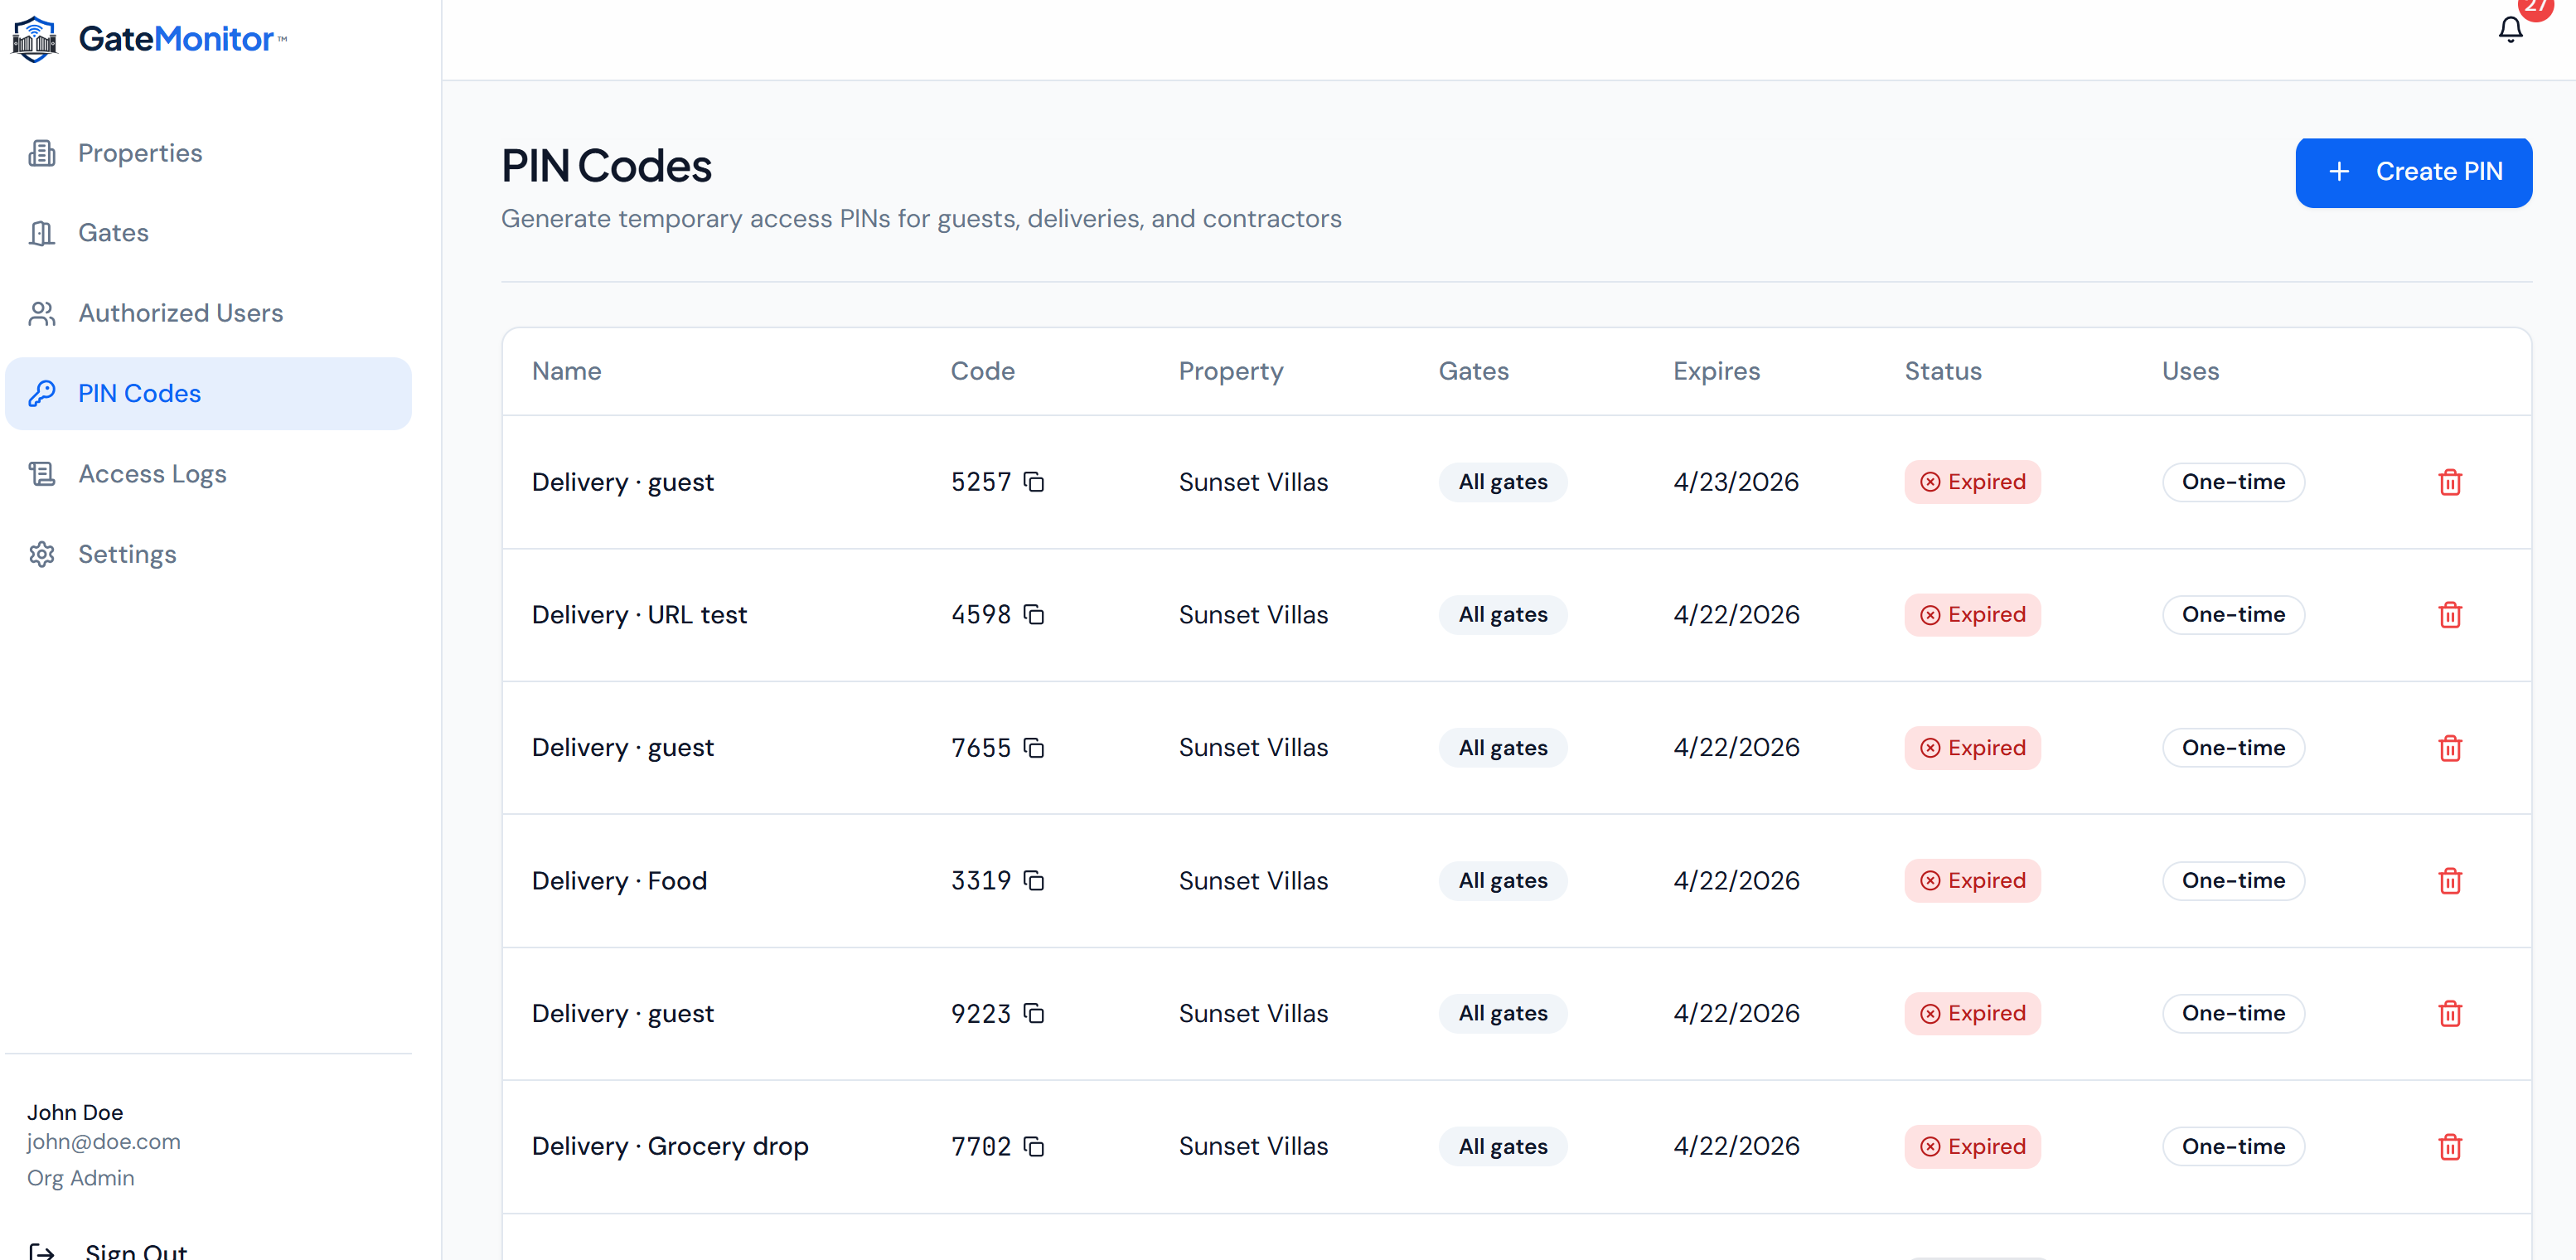The width and height of the screenshot is (2576, 1260).
Task: Click Expired badge for code 5257
Action: (x=1972, y=482)
